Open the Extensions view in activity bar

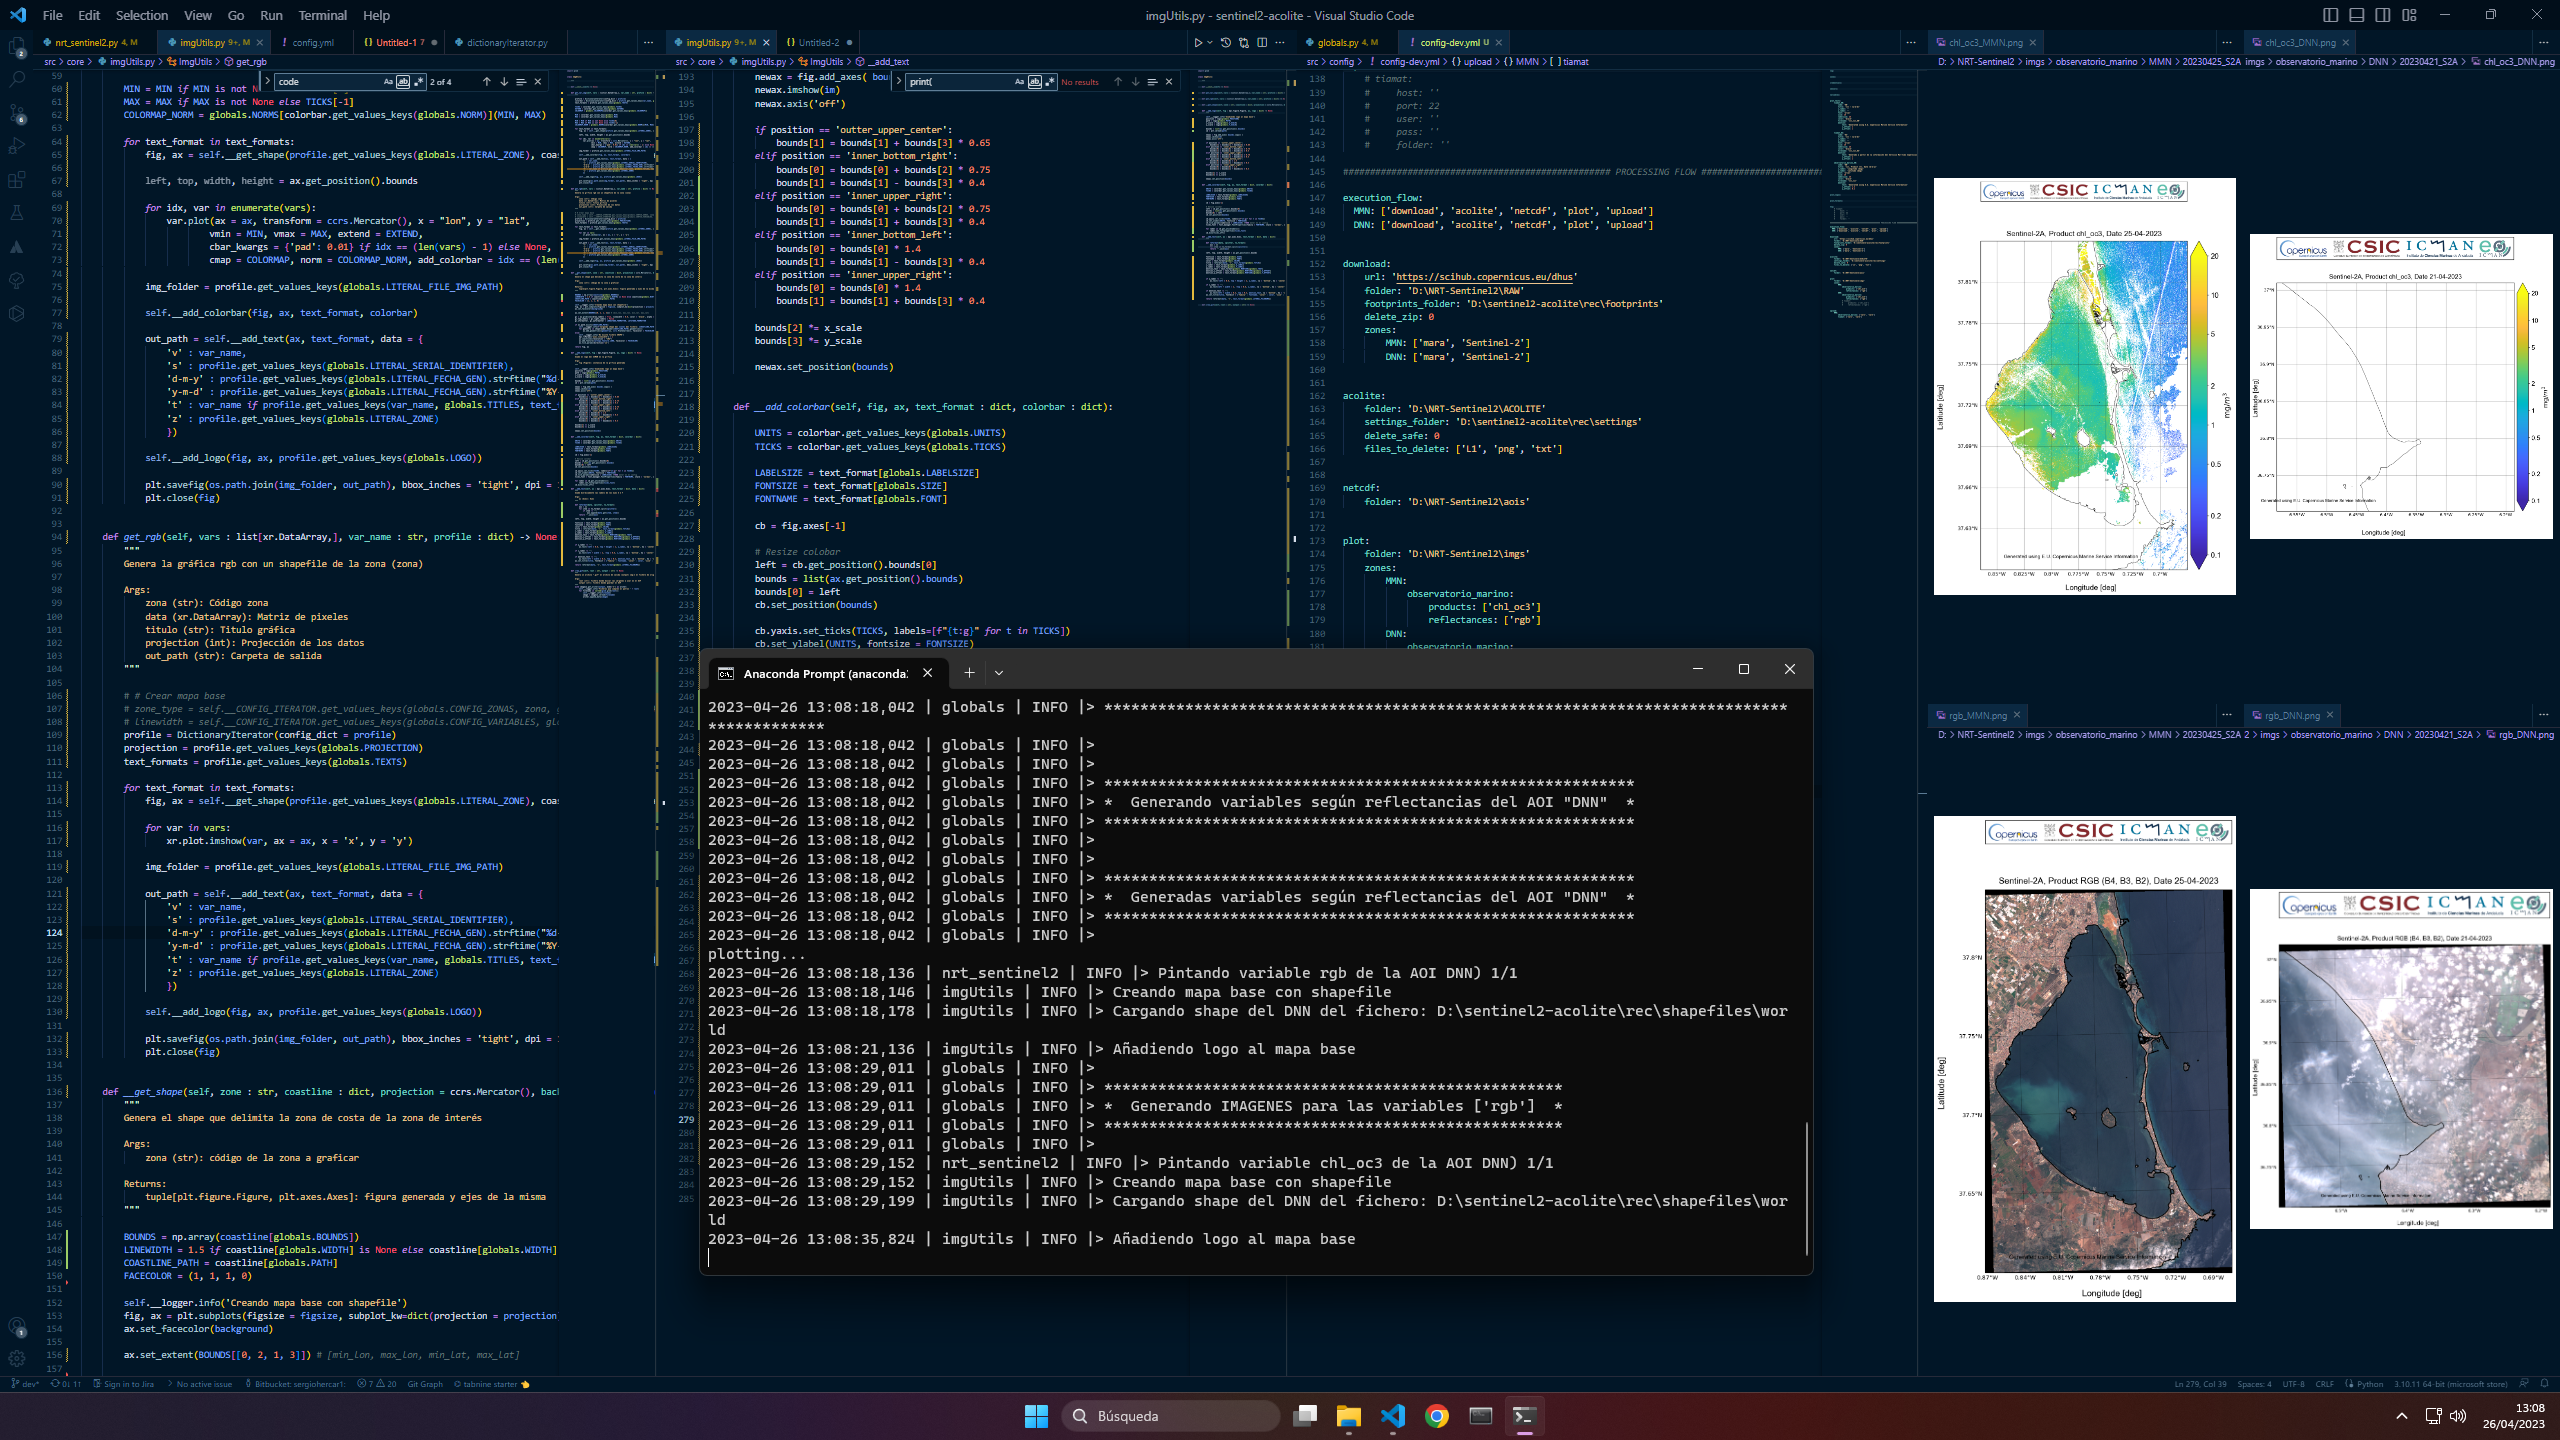point(17,180)
